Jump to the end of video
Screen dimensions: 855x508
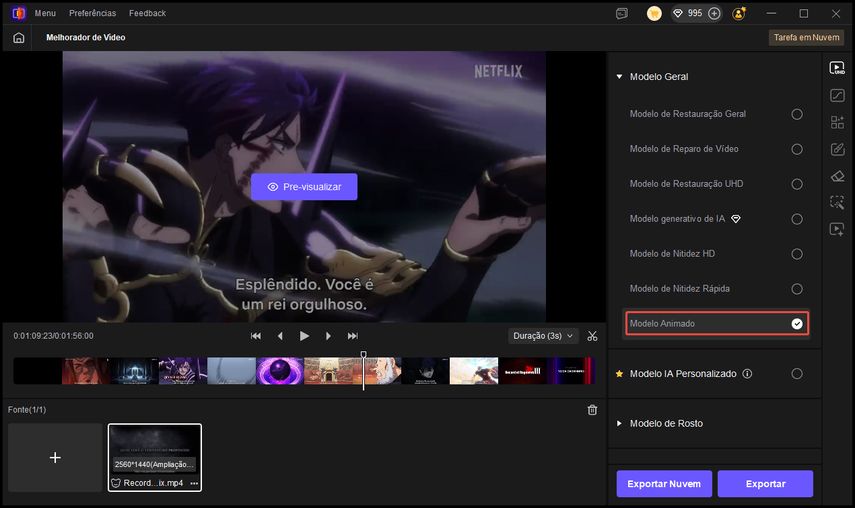(x=353, y=336)
